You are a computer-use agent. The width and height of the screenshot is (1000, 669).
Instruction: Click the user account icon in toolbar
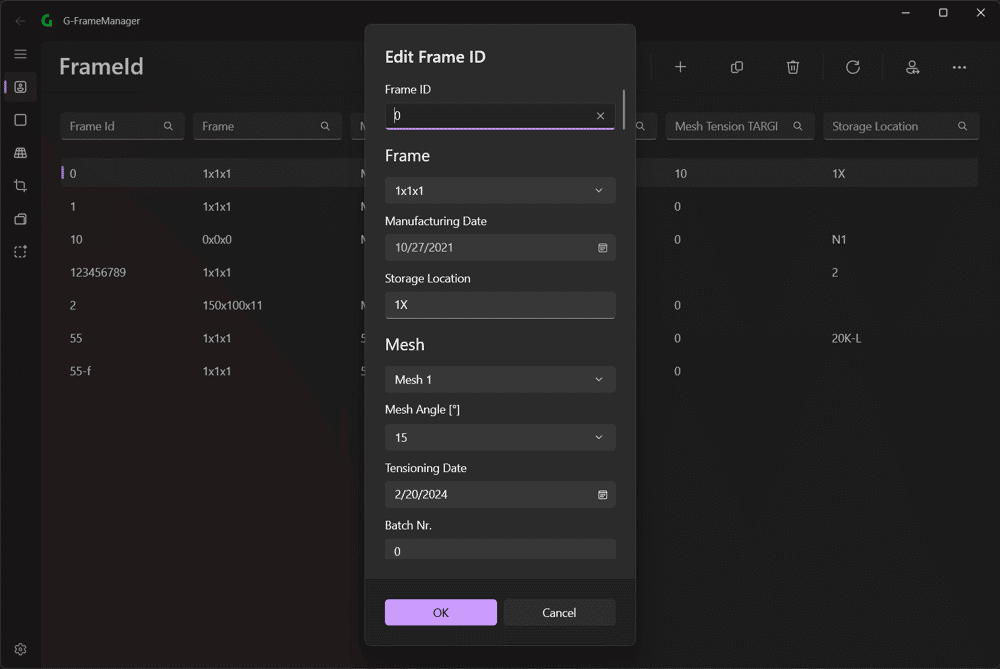pos(913,67)
